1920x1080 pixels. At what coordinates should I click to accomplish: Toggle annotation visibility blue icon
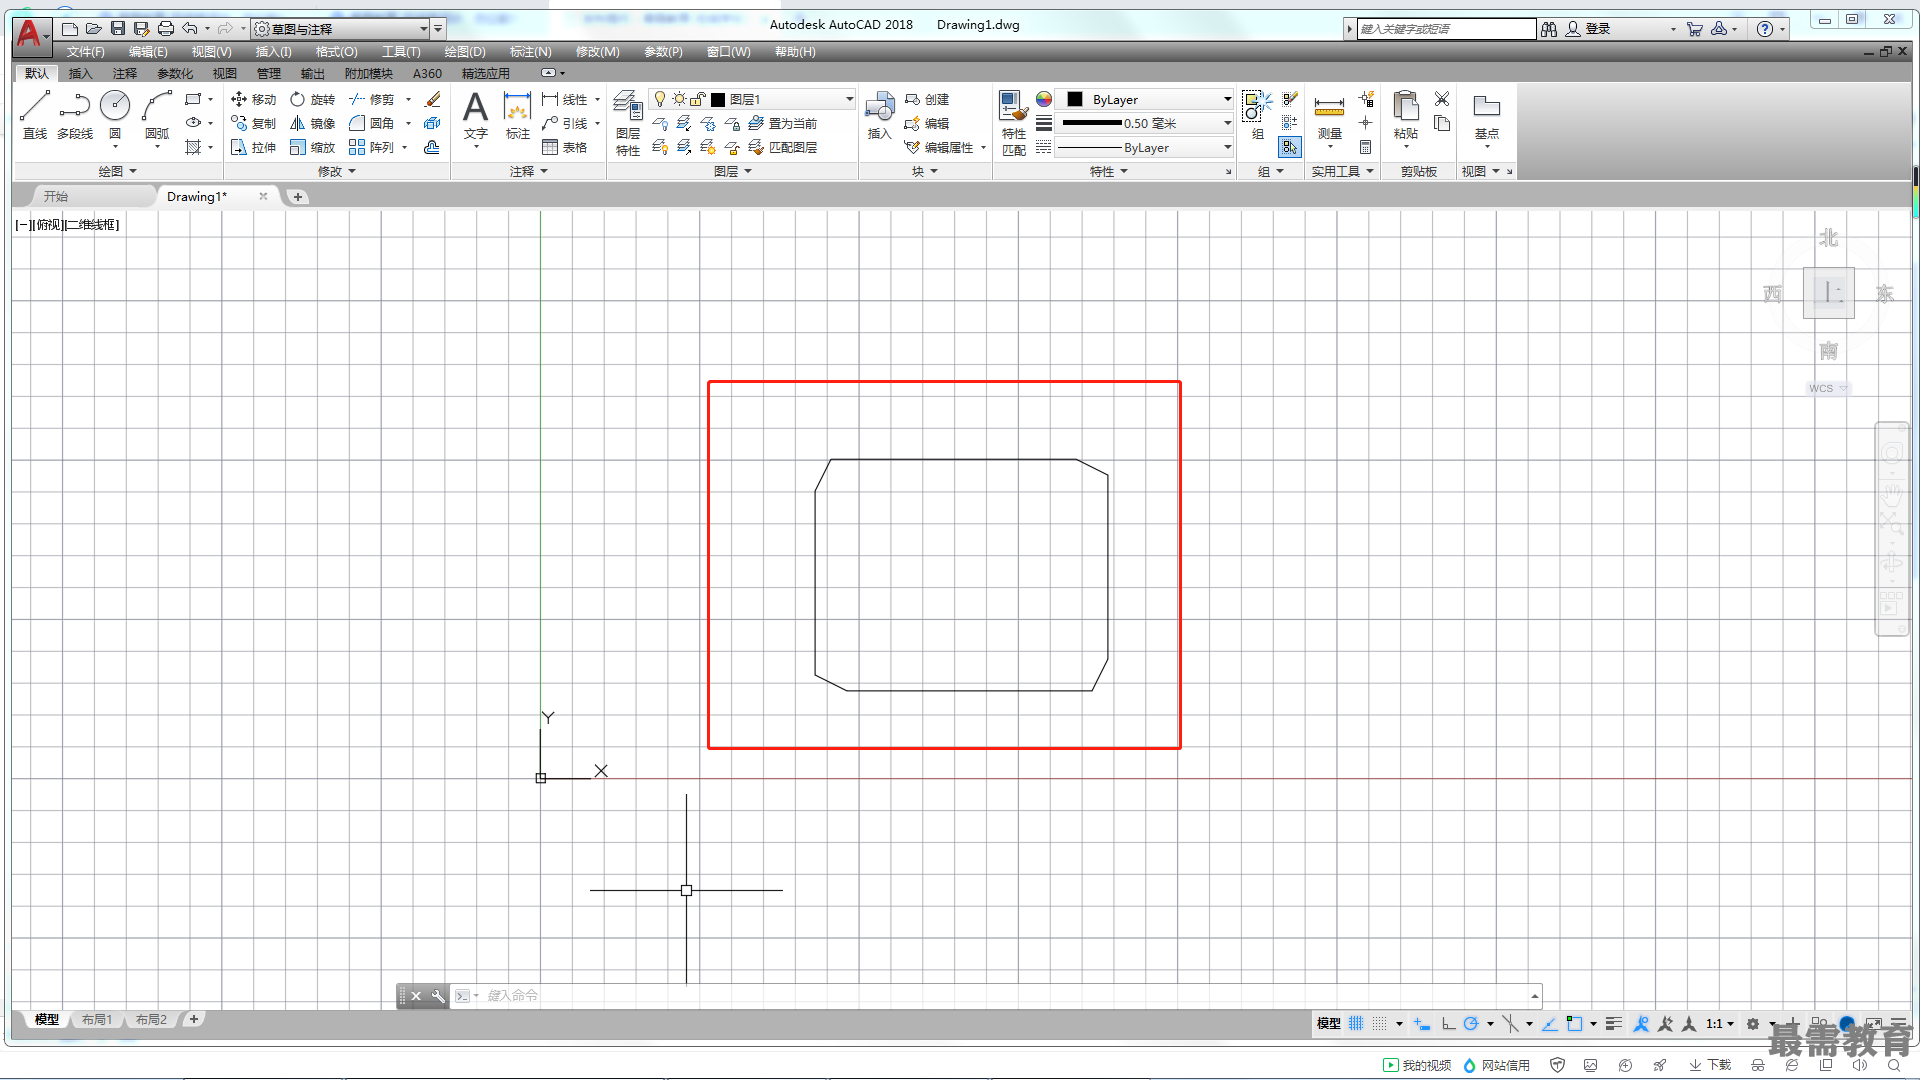coord(1641,1023)
